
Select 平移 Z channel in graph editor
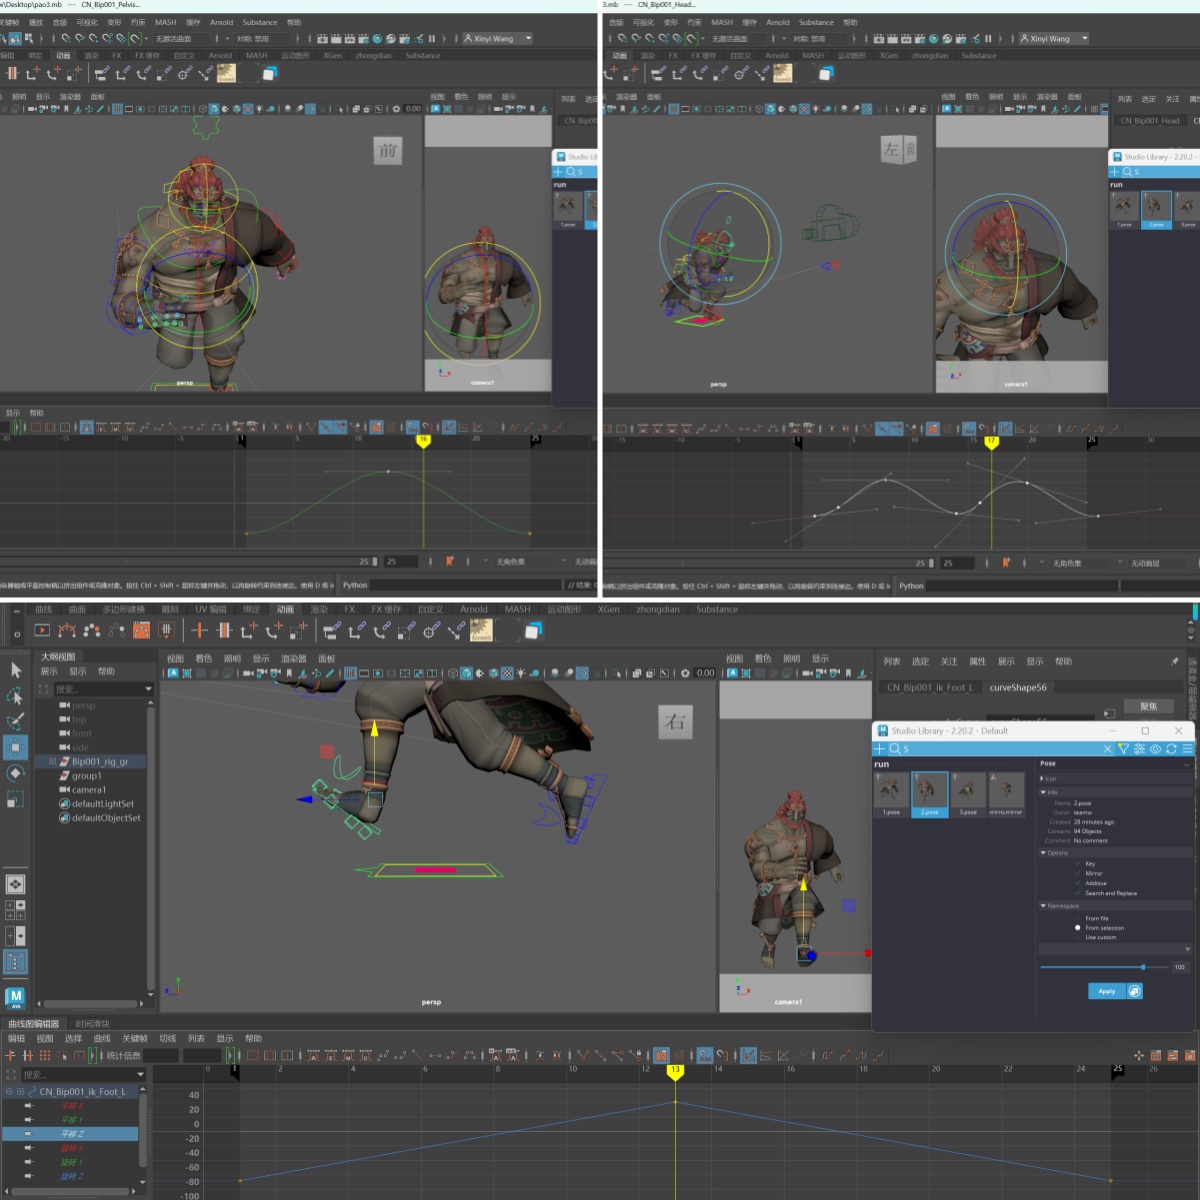[x=72, y=1134]
